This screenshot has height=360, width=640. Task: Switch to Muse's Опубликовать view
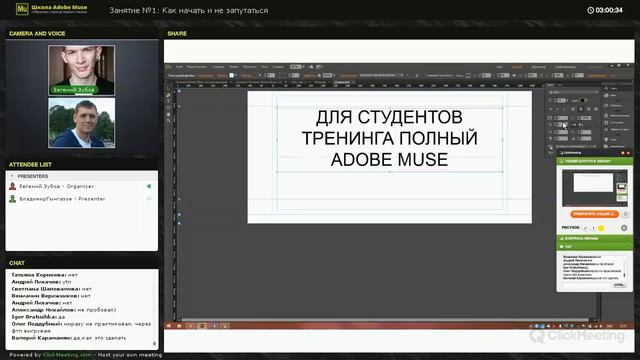[x=565, y=67]
